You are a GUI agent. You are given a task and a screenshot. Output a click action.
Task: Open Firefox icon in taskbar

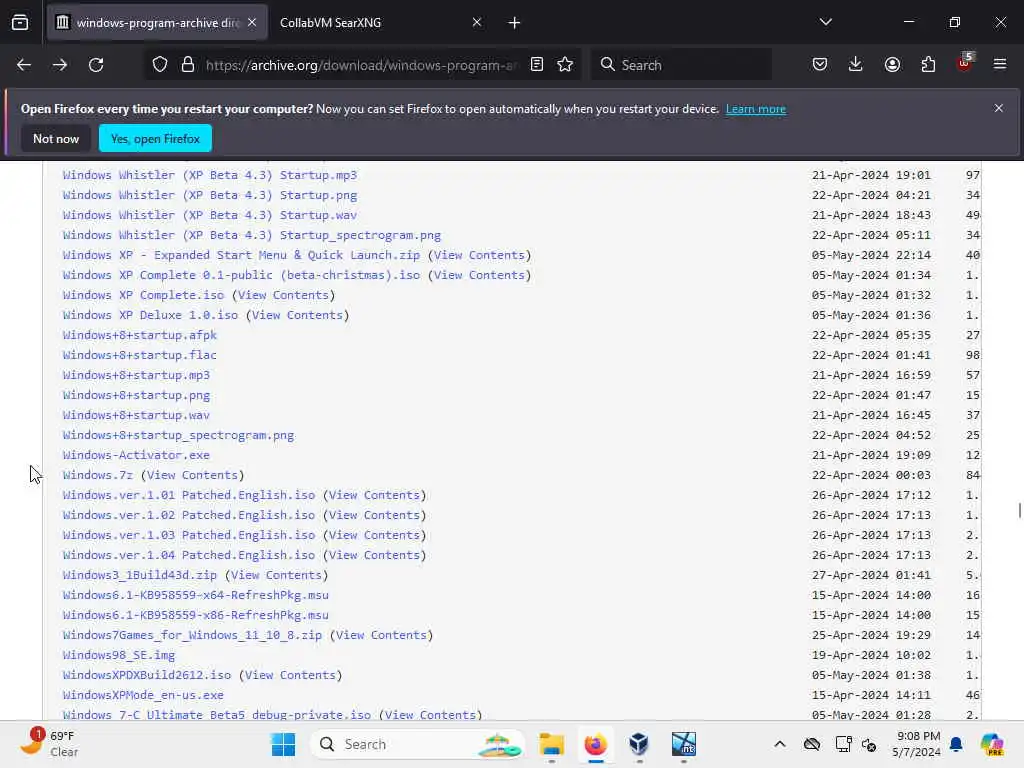tap(596, 744)
